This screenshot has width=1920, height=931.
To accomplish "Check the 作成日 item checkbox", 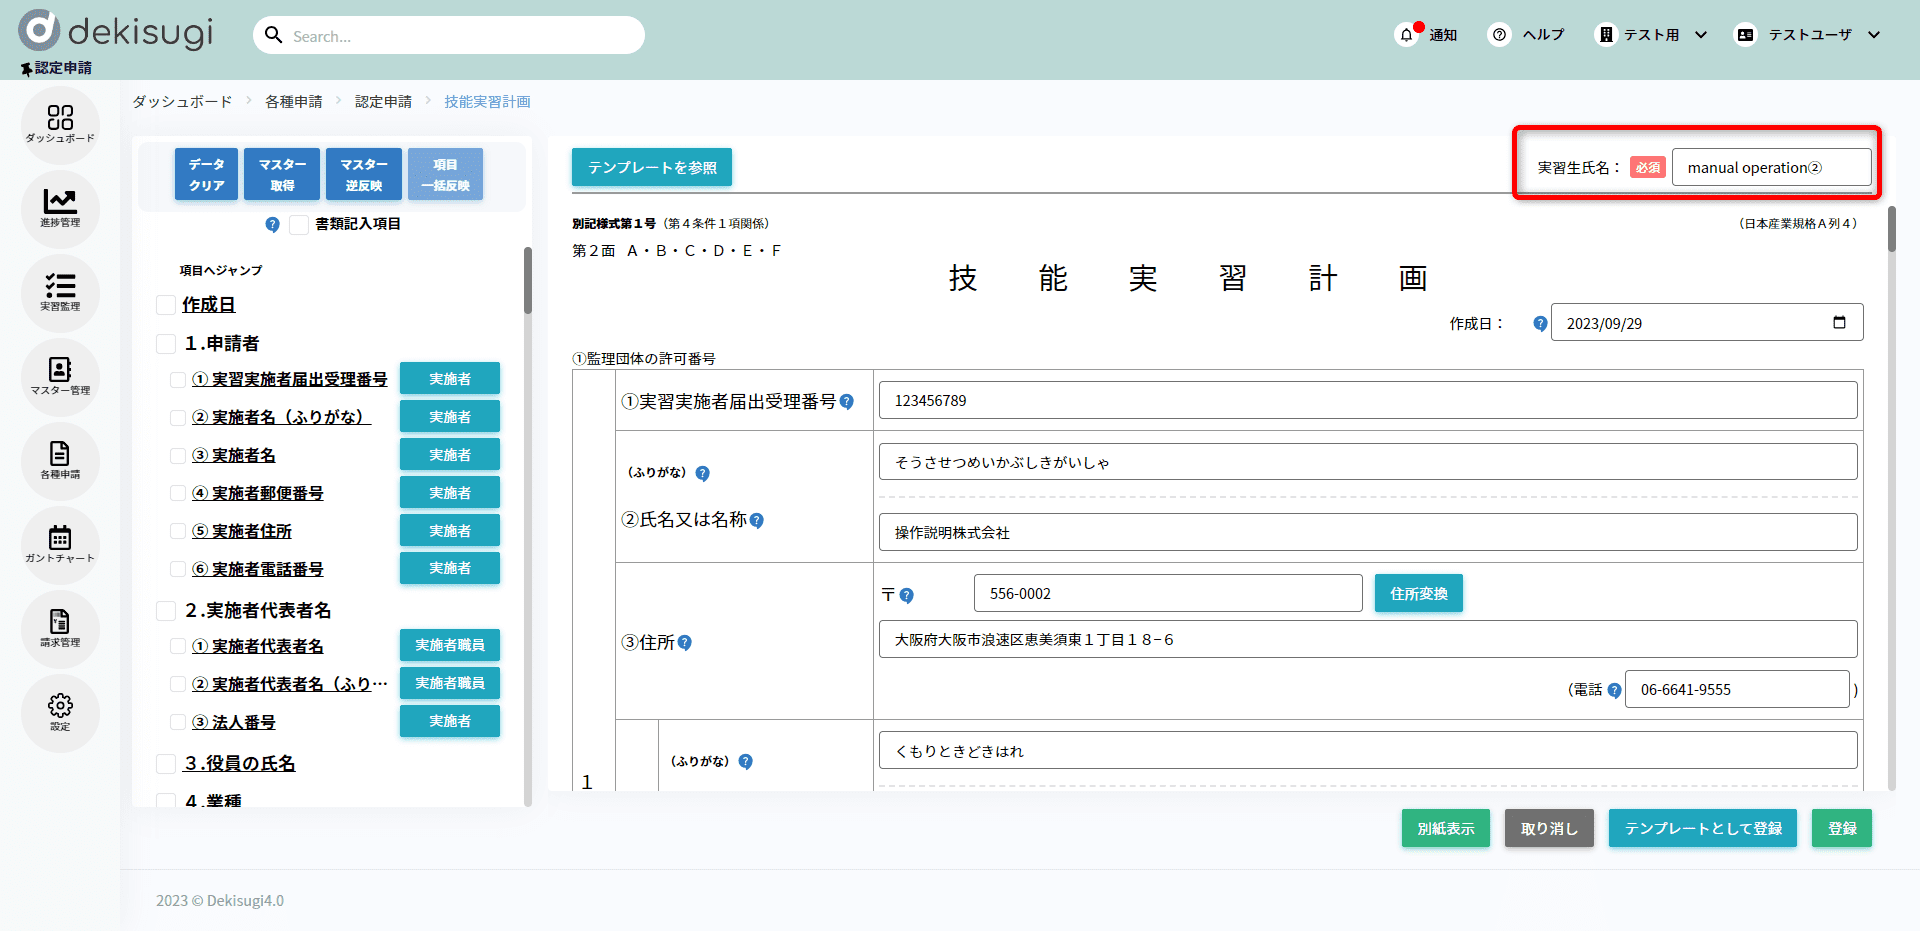I will pos(166,305).
